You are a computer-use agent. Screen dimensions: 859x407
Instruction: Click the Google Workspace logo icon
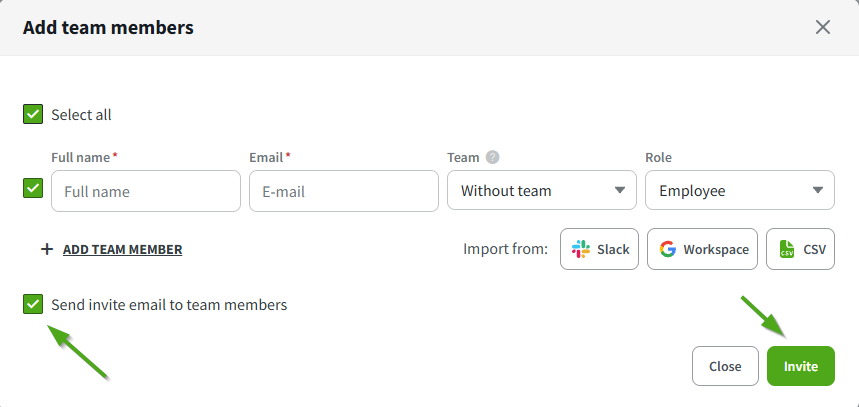click(x=667, y=249)
